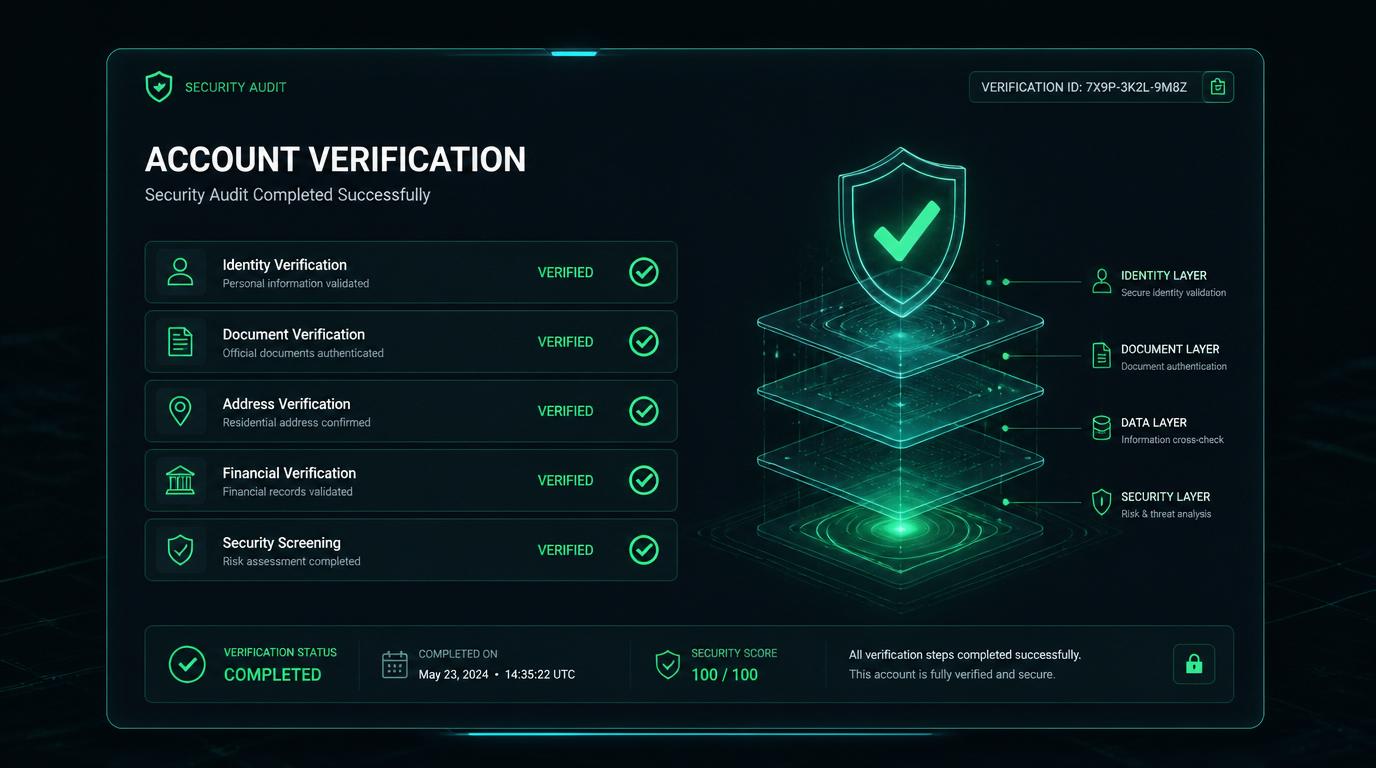Screen dimensions: 1376x768
Task: Click the checkmark circle beside Security Screening
Action: coord(644,550)
